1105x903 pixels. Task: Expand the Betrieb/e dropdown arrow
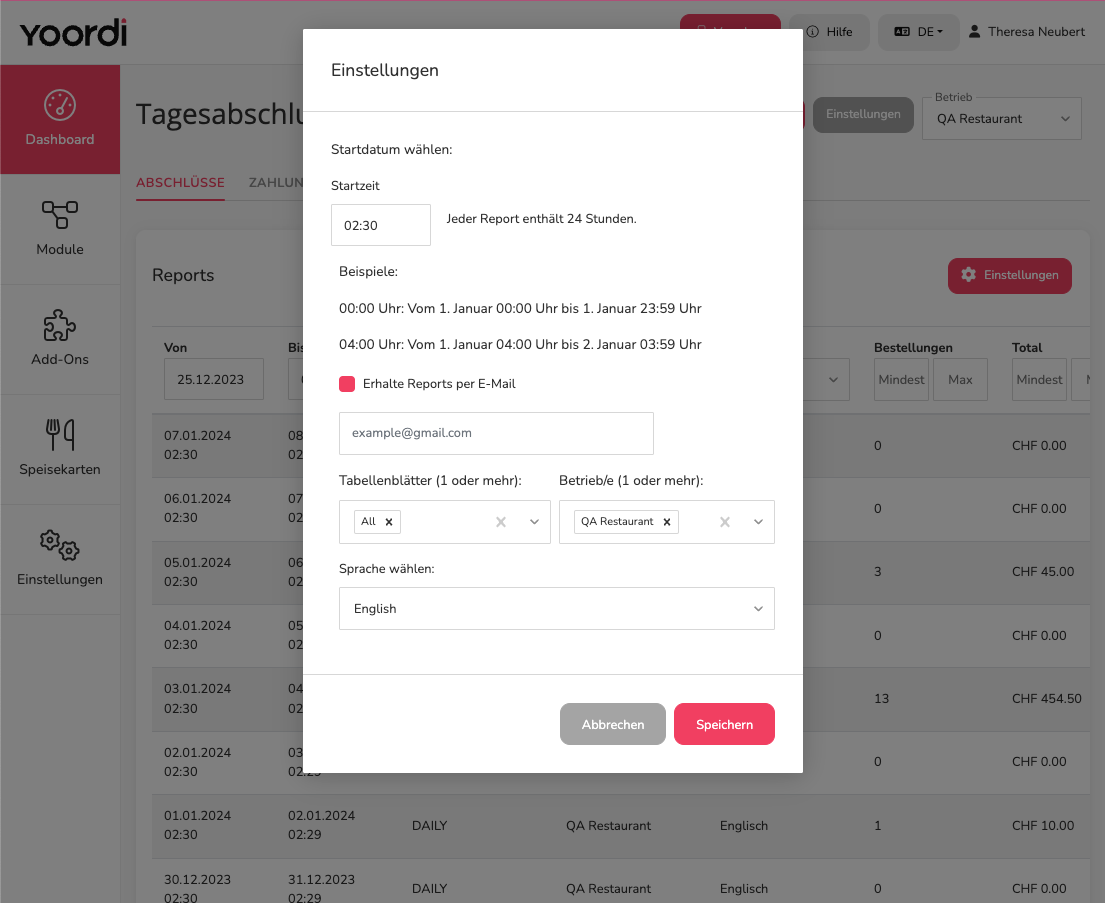pos(758,522)
